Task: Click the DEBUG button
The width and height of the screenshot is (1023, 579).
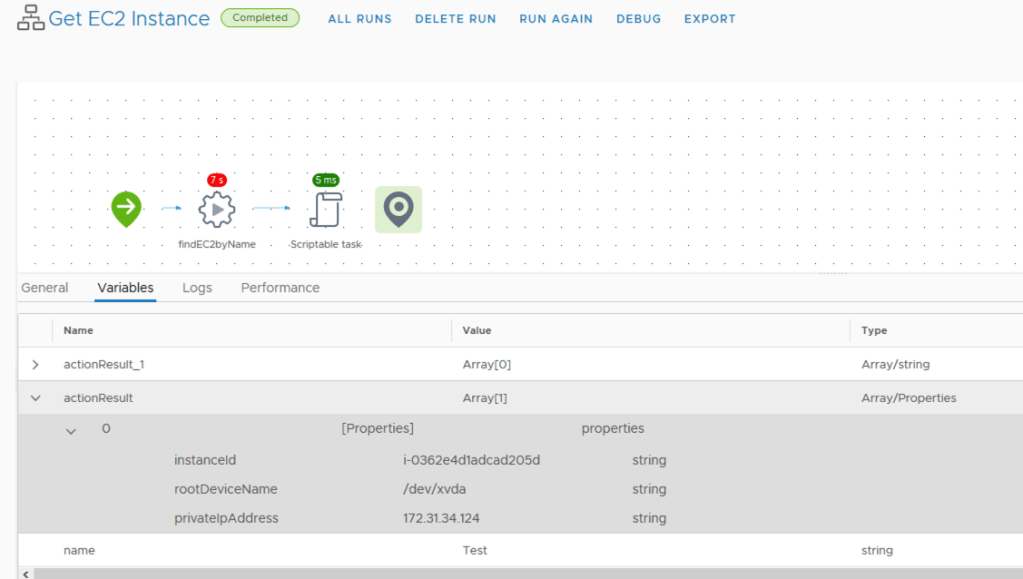Action: point(638,19)
